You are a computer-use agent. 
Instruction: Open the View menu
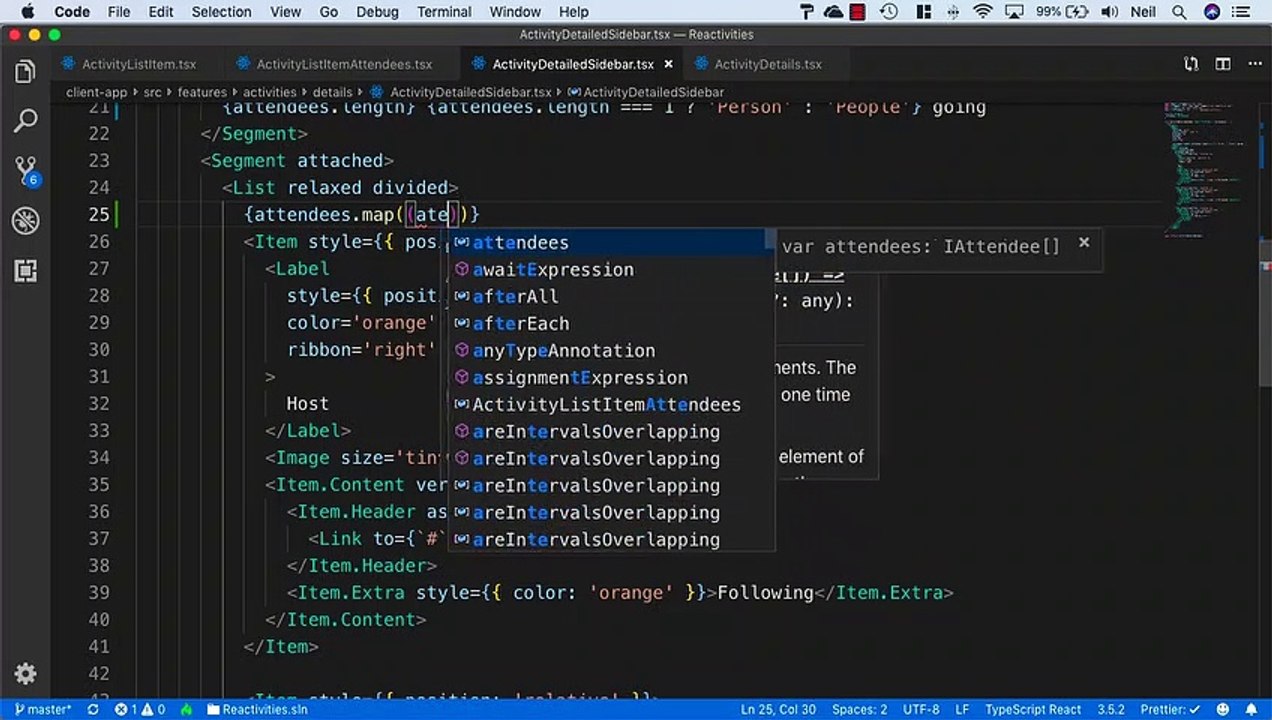tap(285, 12)
